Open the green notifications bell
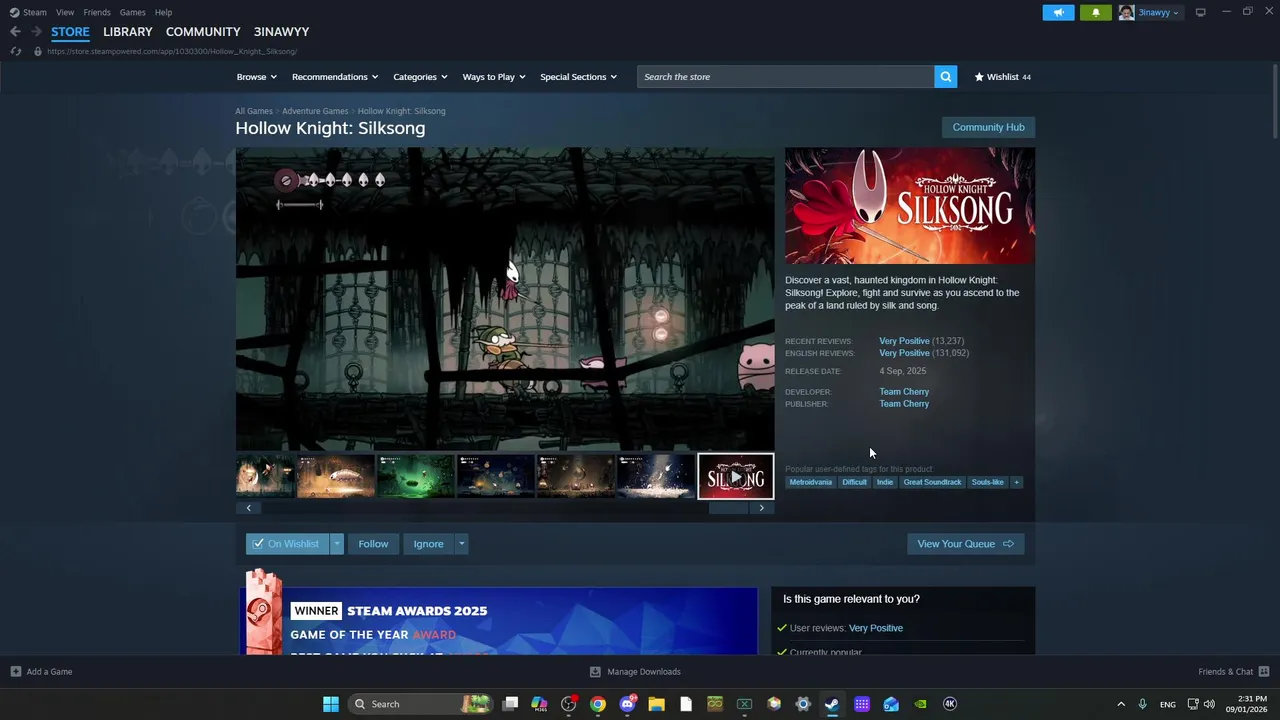 pyautogui.click(x=1095, y=12)
